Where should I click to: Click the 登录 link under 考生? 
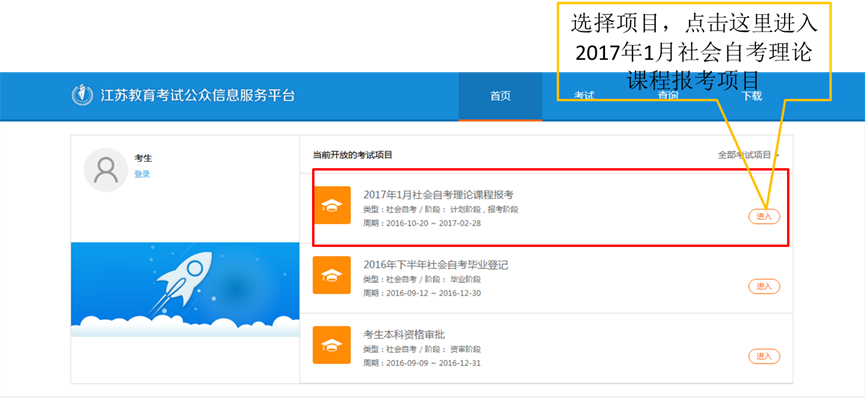tap(142, 175)
